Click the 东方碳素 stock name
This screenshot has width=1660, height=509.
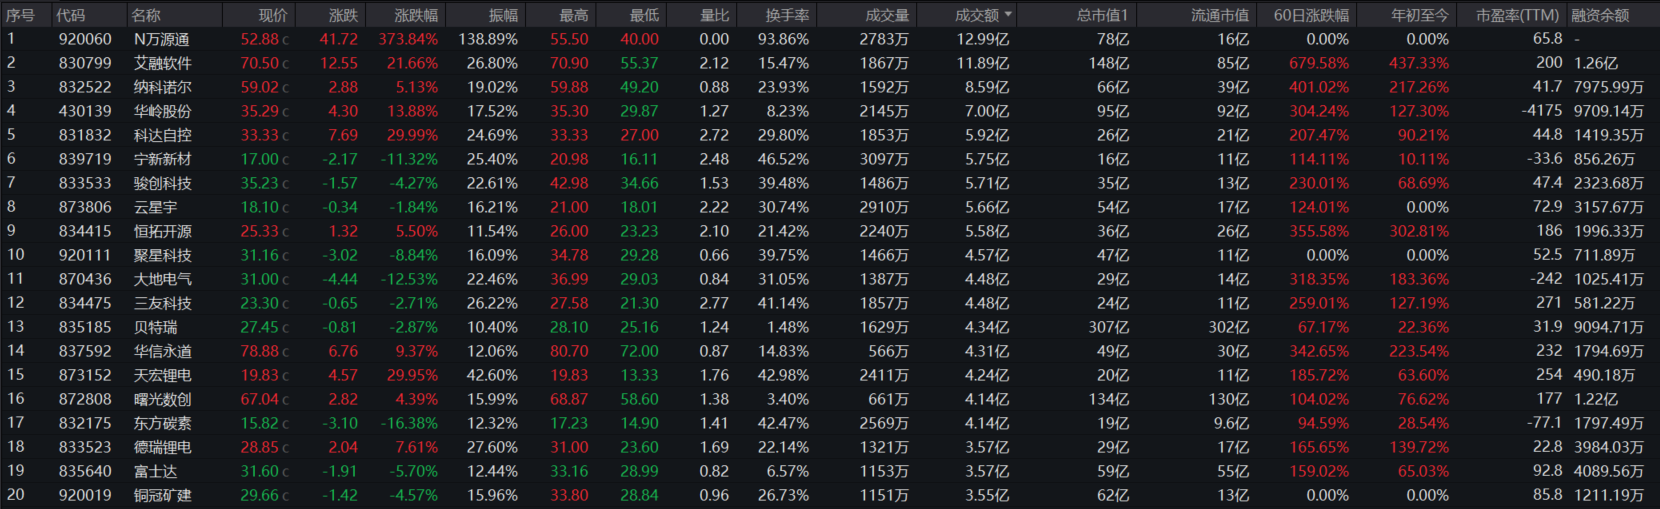tap(163, 423)
